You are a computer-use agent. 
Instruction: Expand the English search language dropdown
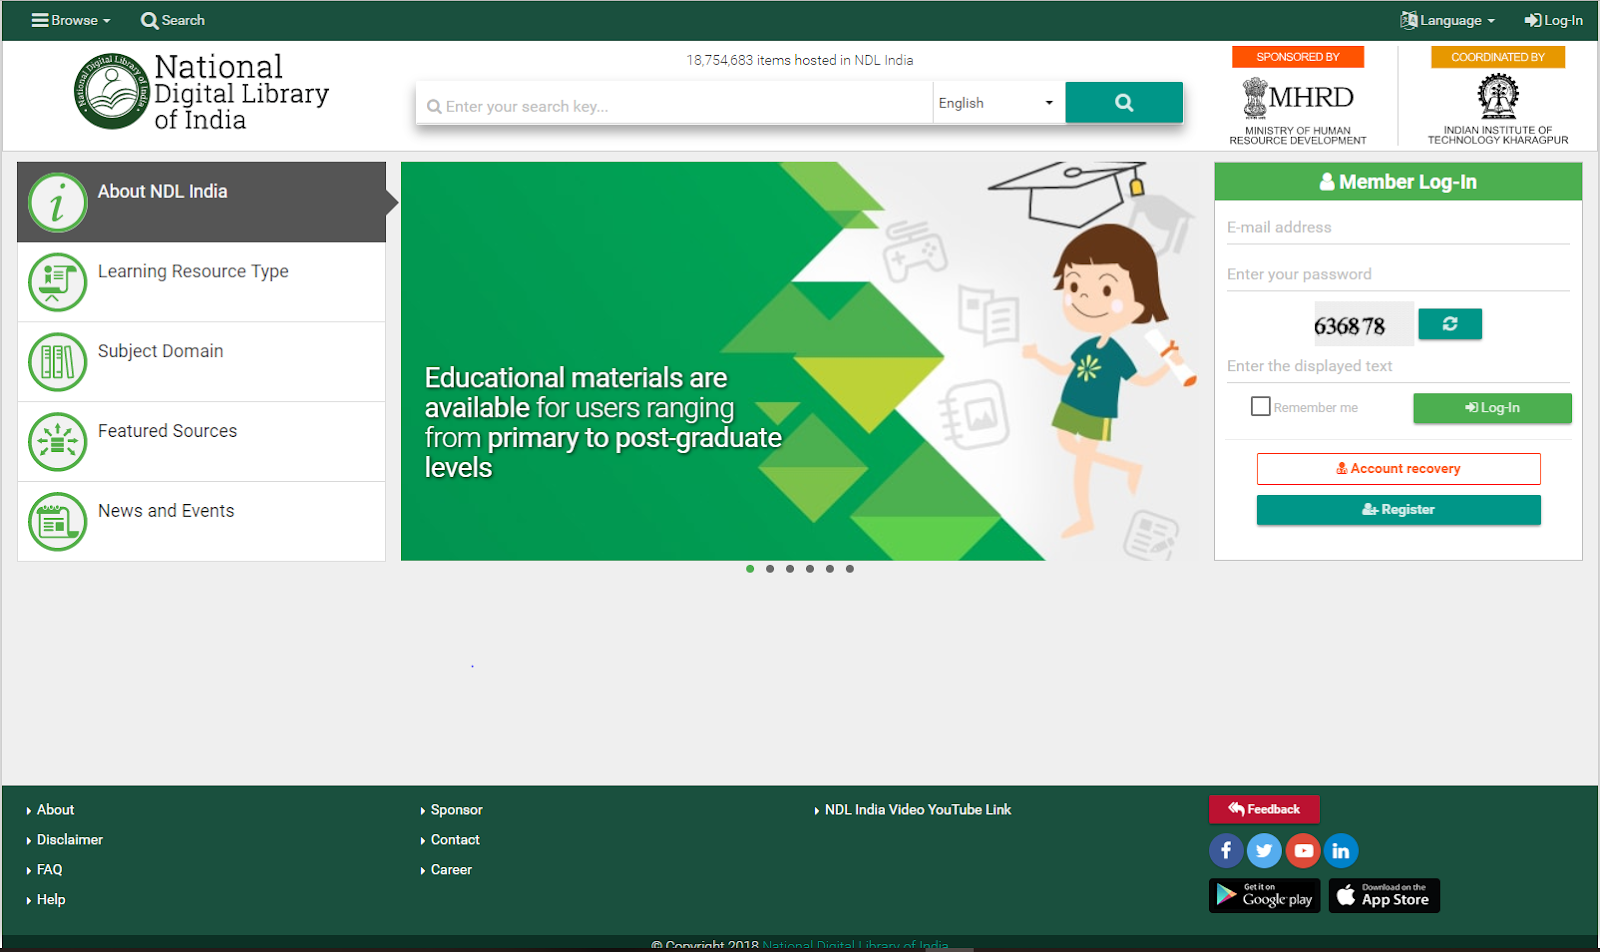tap(997, 103)
